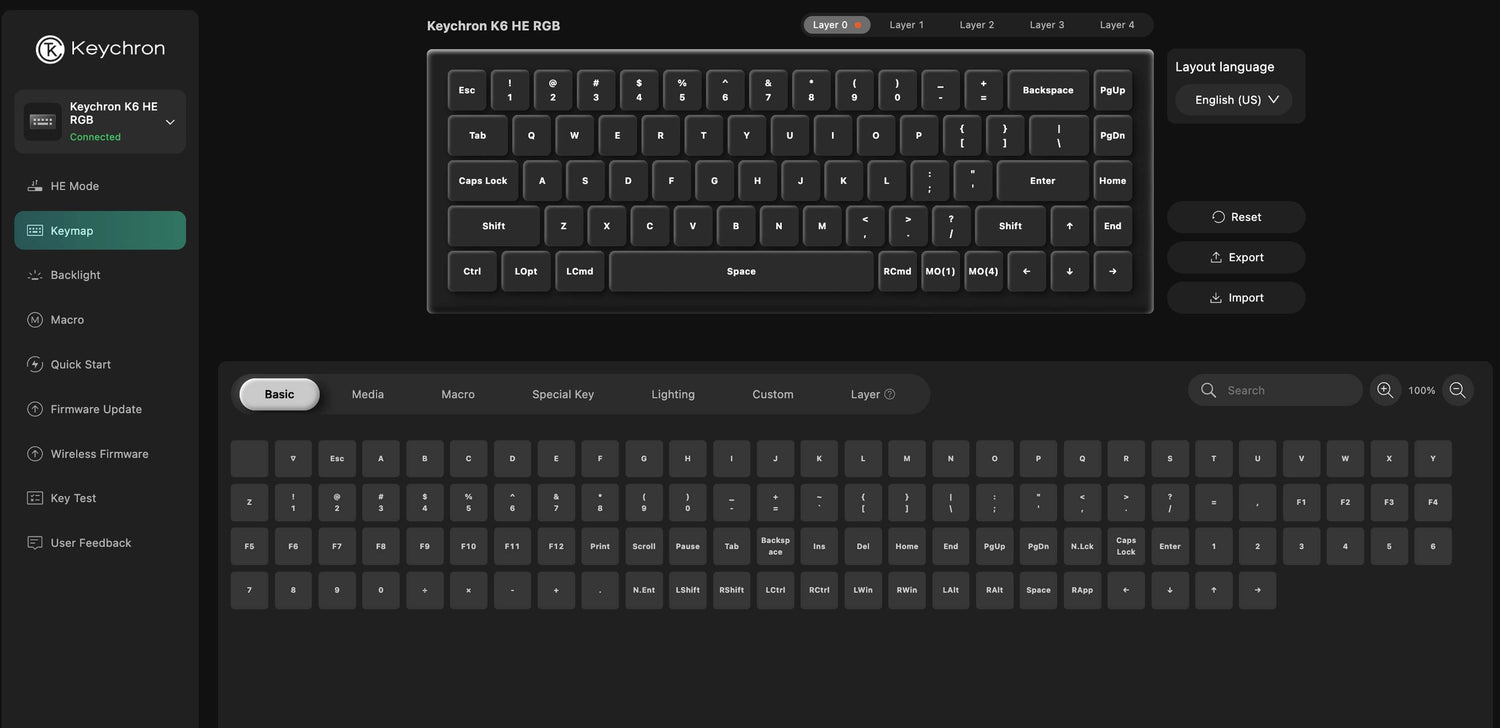Switch to Layer 1
Viewport: 1500px width, 728px height.
pos(906,25)
